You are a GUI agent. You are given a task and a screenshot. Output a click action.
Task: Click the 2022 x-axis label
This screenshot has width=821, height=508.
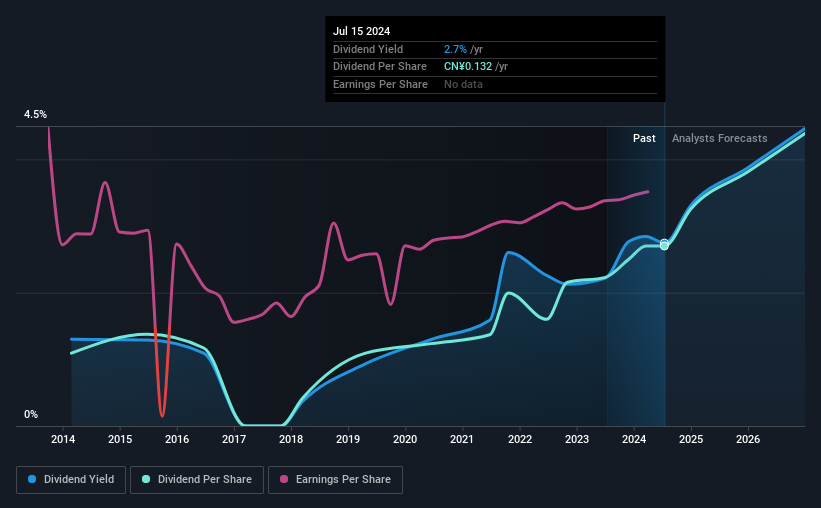pos(520,439)
